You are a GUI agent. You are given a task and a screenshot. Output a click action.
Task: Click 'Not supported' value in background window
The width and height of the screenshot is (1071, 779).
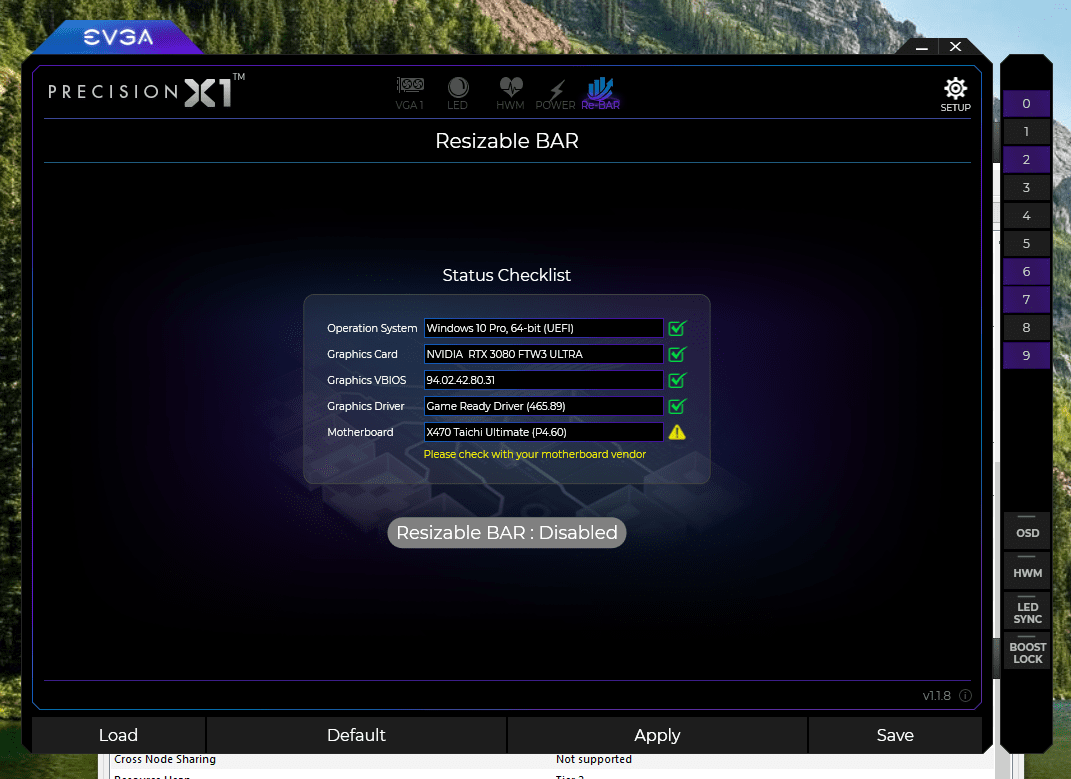coord(594,759)
